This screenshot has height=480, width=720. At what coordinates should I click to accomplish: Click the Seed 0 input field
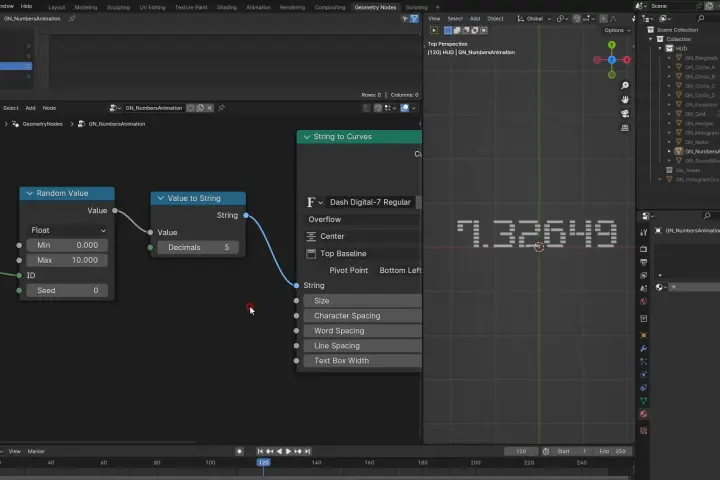tap(68, 290)
